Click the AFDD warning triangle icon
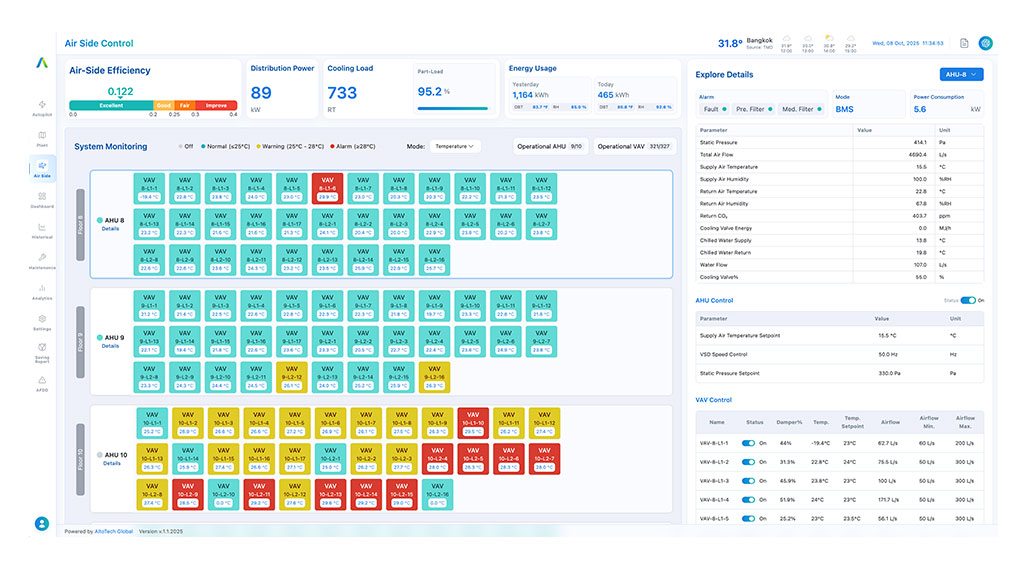This screenshot has height=570, width=1024. click(42, 382)
